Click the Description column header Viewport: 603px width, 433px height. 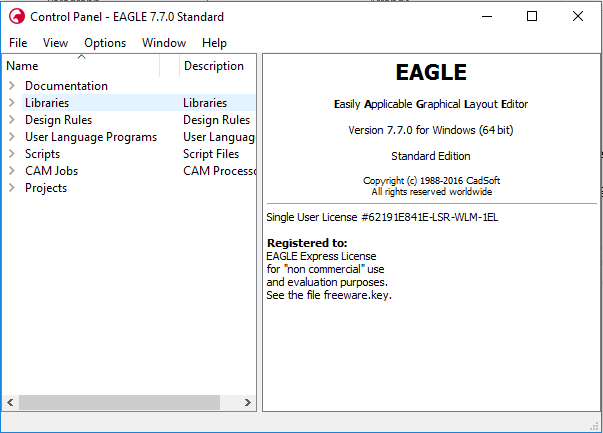point(214,66)
